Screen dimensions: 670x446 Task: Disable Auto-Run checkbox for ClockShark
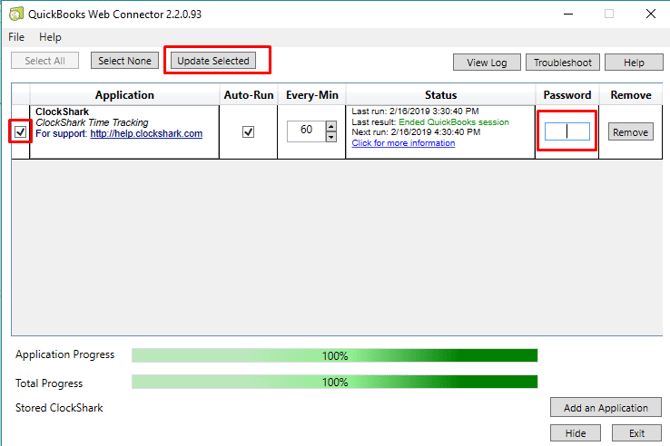click(x=248, y=132)
